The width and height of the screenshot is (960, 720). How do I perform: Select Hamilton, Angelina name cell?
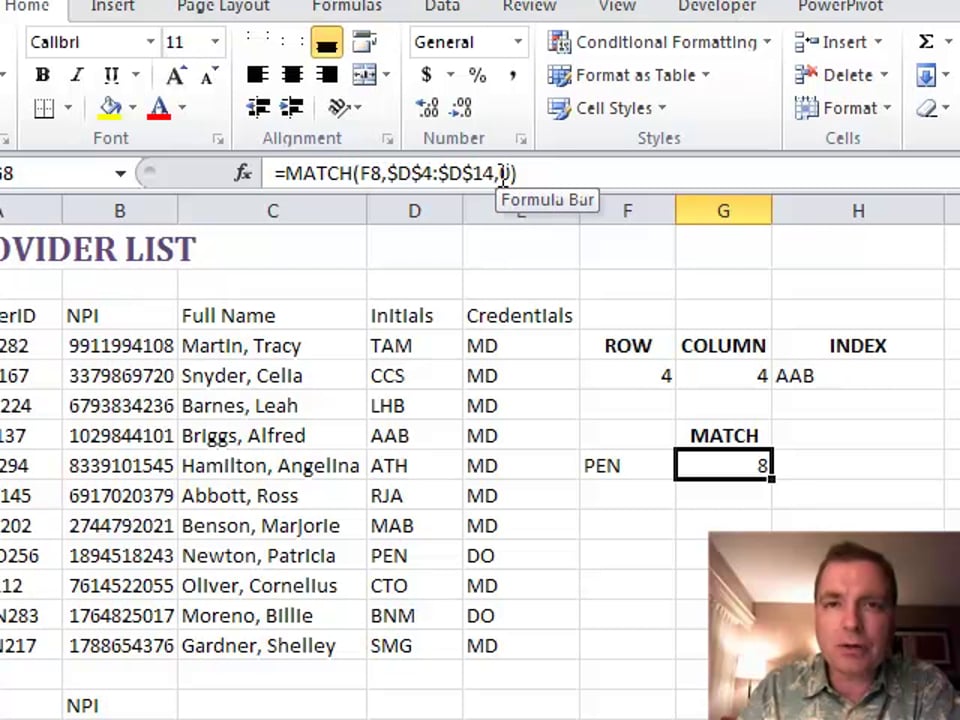pos(272,466)
